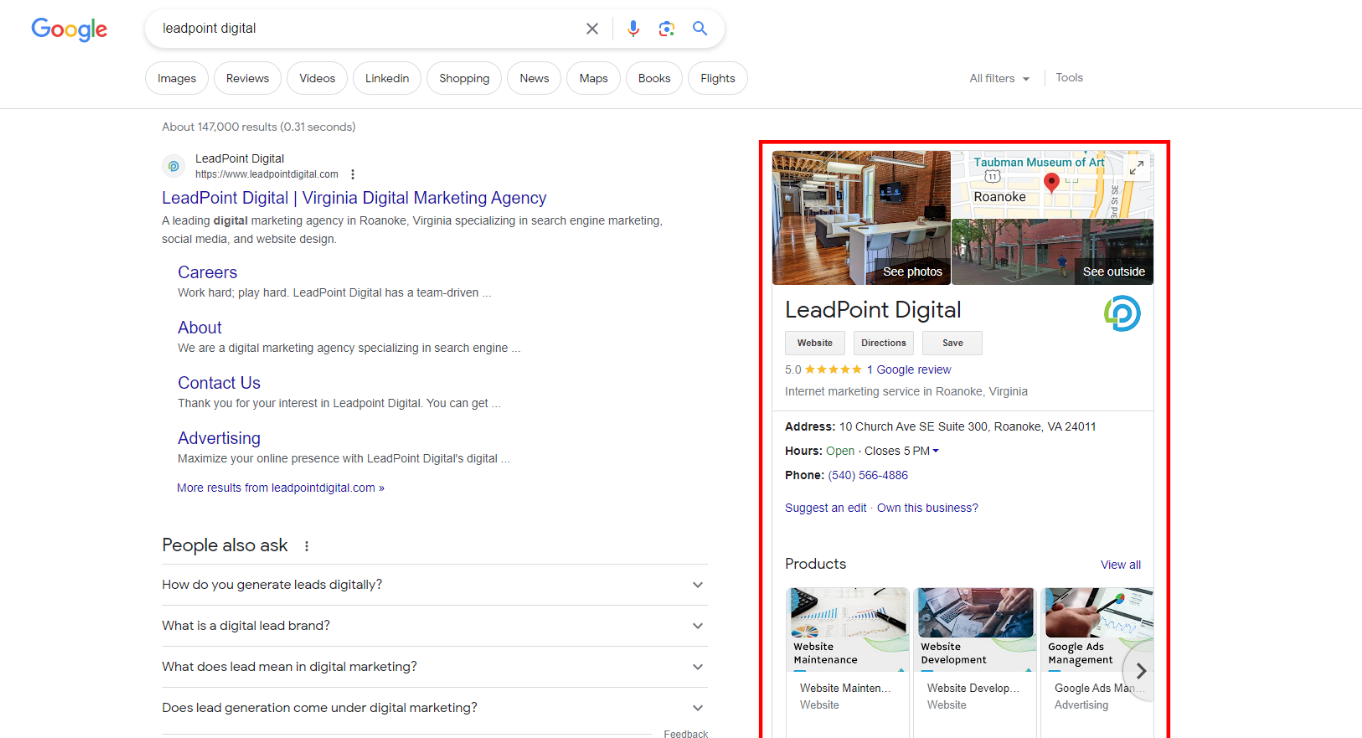Advance products carousel with right arrow

pos(1141,671)
